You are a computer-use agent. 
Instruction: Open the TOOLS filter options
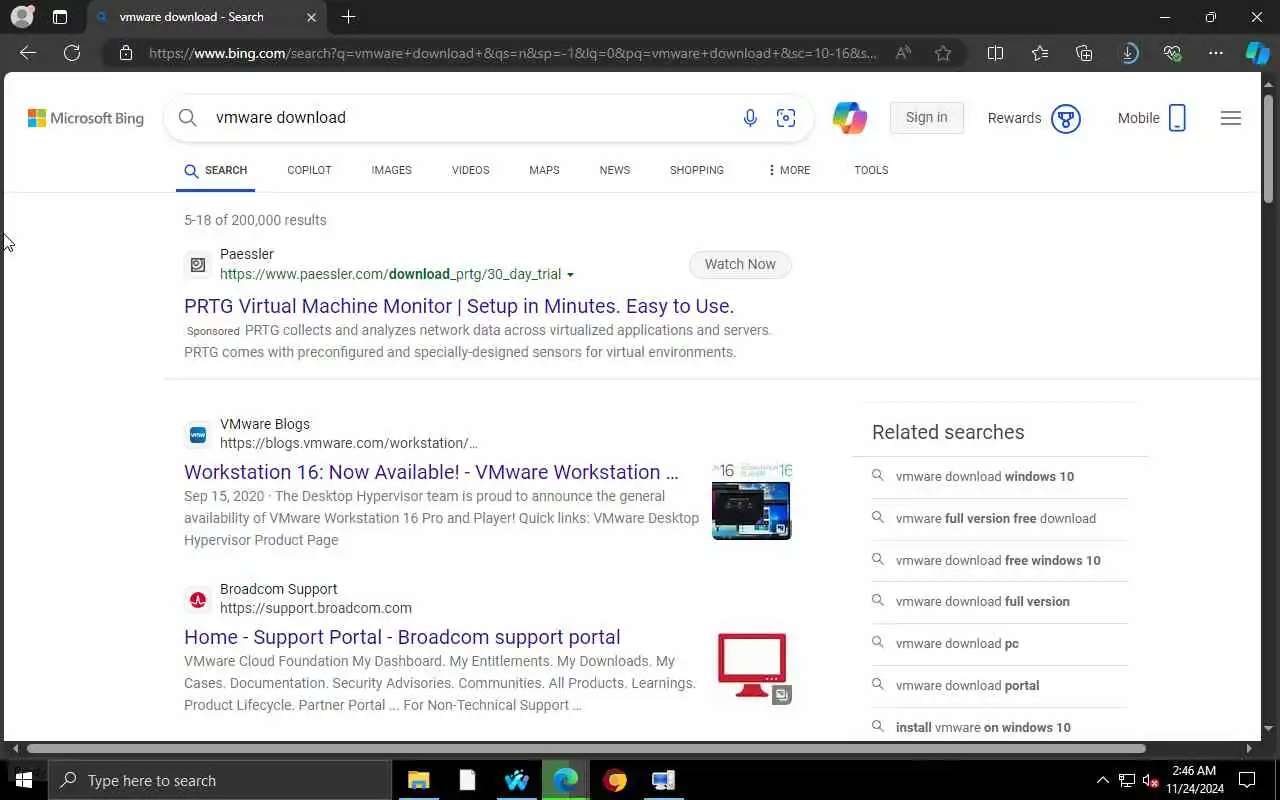point(871,170)
